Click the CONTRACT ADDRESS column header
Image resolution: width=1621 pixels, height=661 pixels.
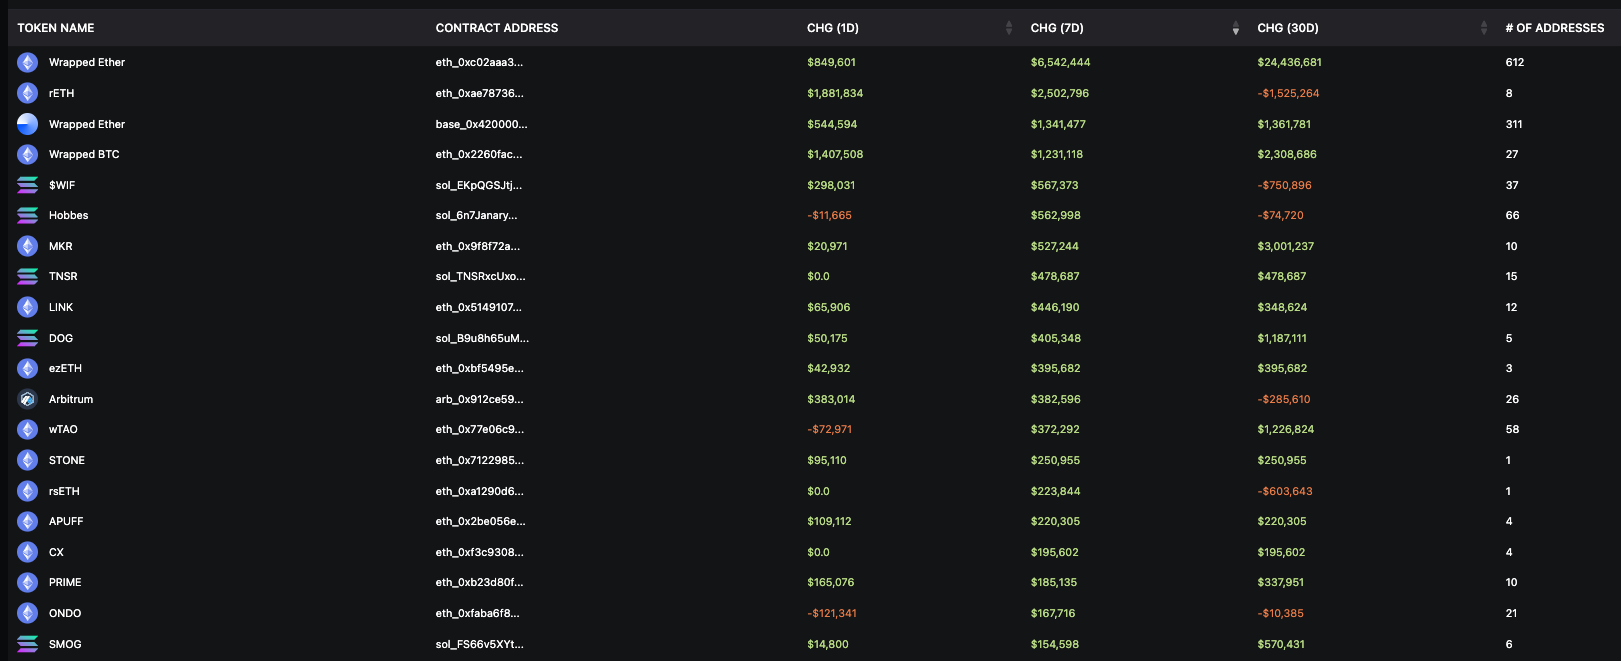(497, 28)
